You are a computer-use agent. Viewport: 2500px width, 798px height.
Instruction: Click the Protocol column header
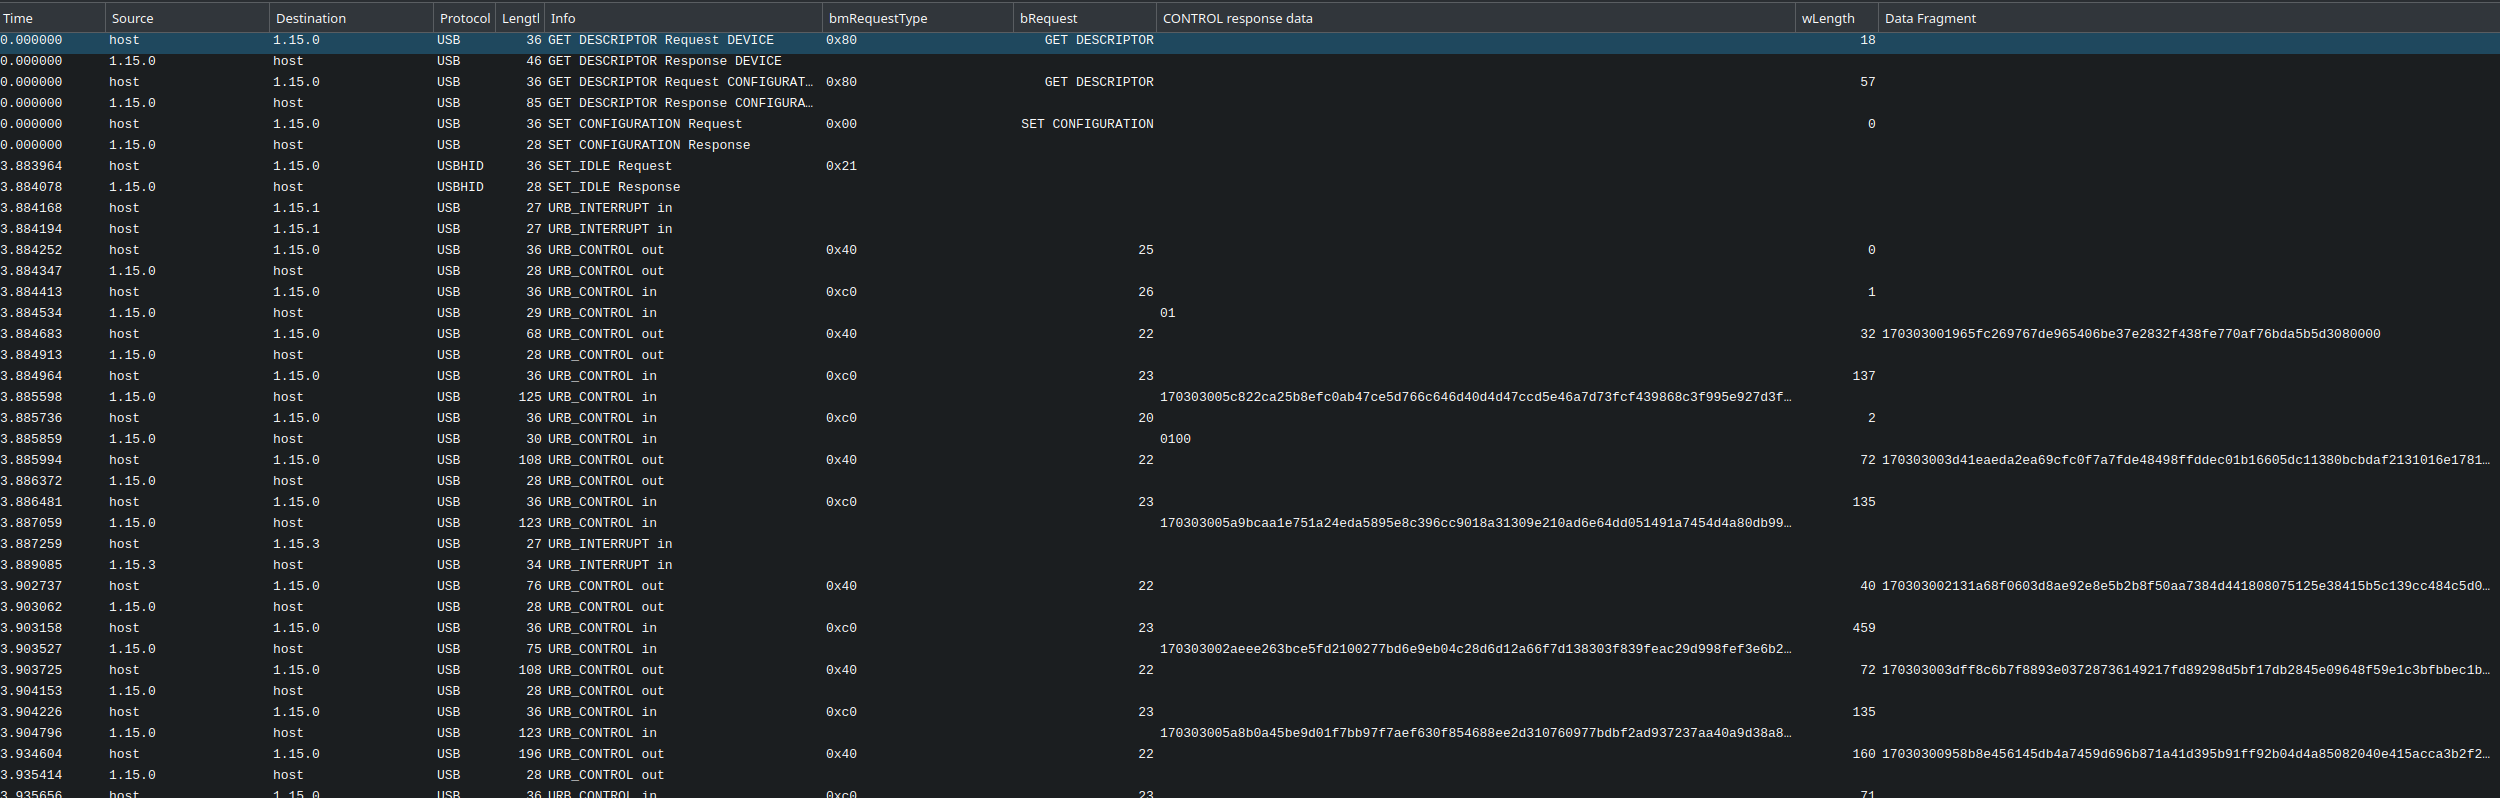(x=465, y=18)
